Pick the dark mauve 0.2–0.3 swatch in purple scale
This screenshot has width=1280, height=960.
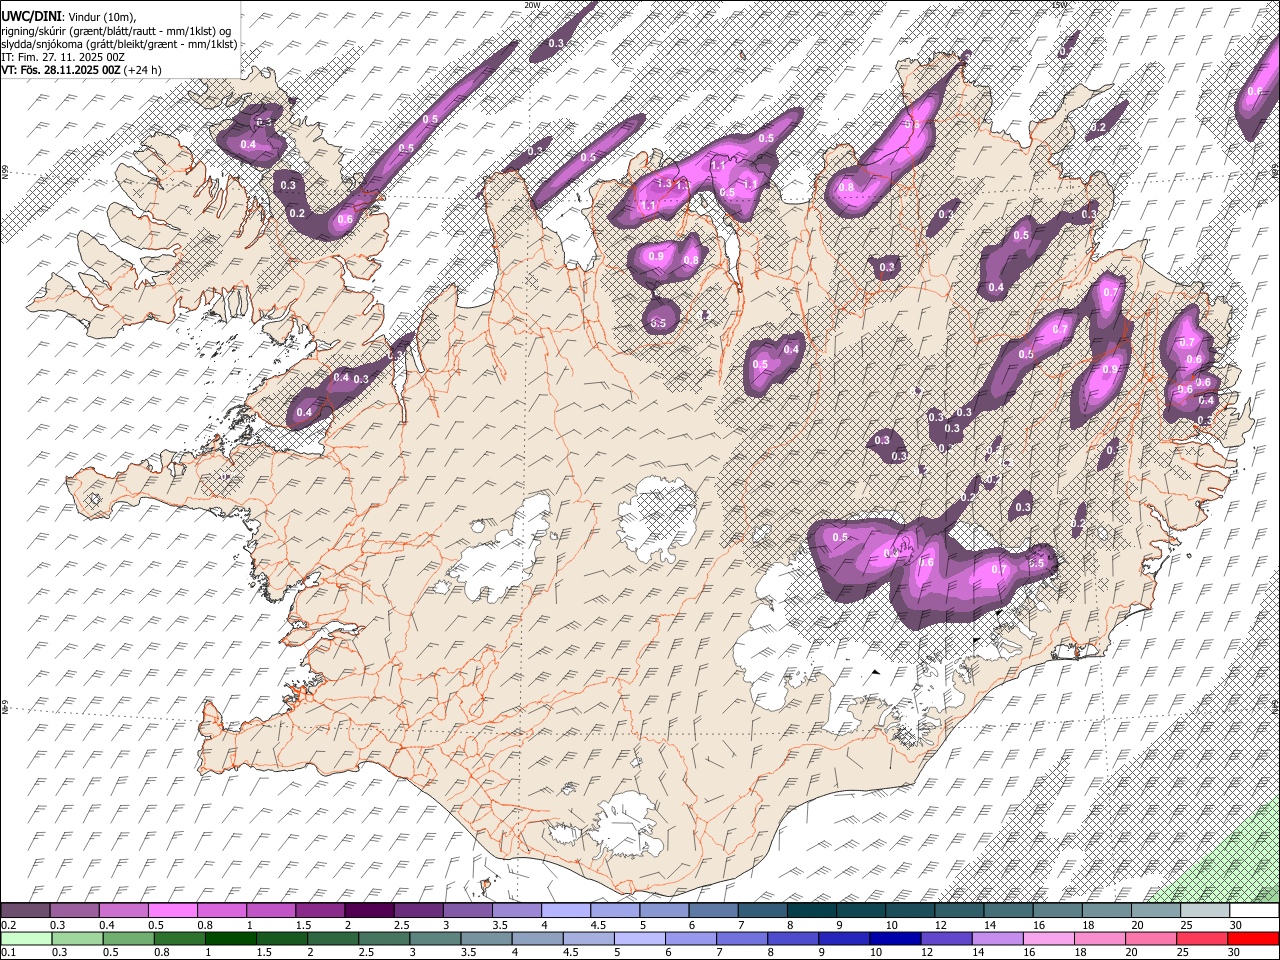[25, 911]
